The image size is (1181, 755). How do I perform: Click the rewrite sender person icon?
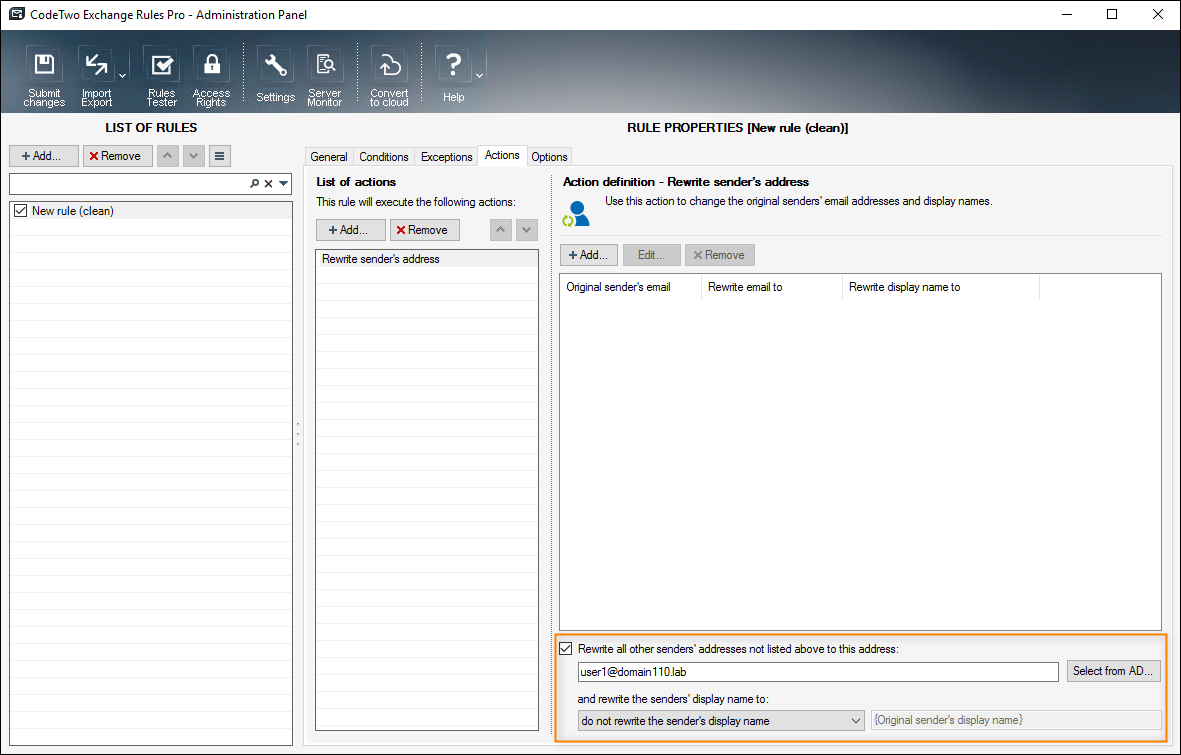coord(576,214)
